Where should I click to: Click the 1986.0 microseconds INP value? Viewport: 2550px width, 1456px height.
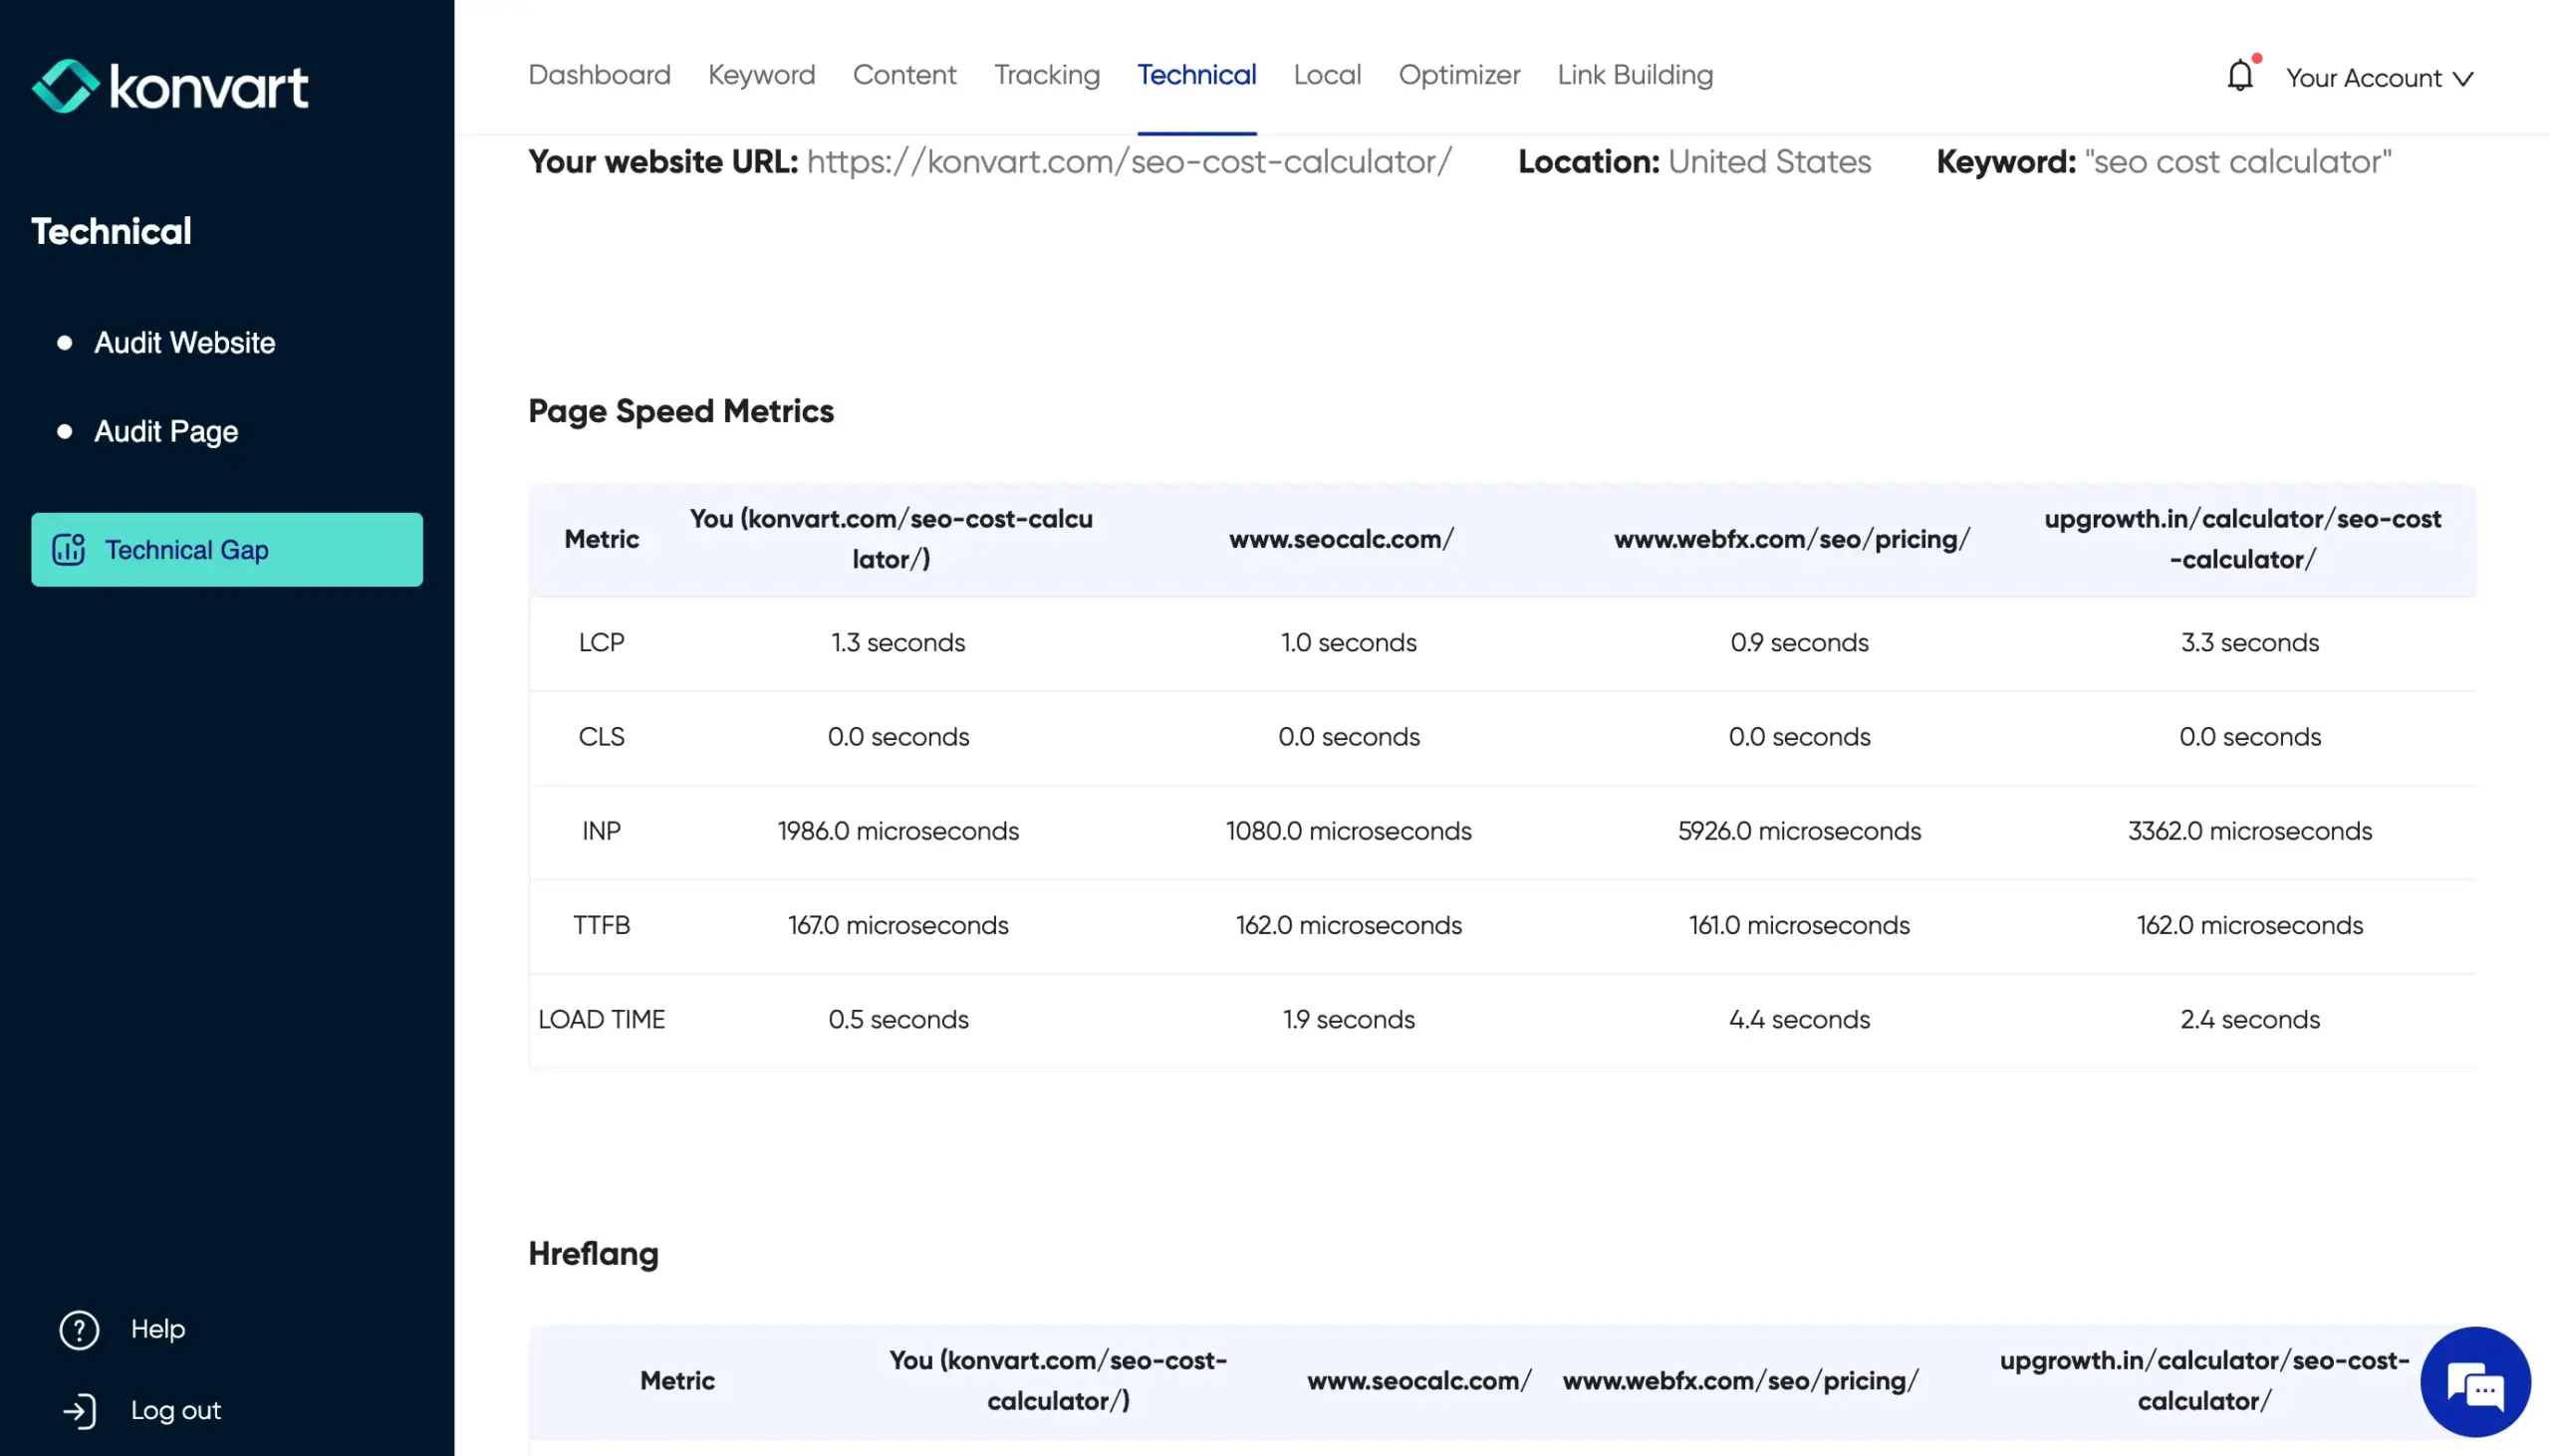tap(898, 831)
